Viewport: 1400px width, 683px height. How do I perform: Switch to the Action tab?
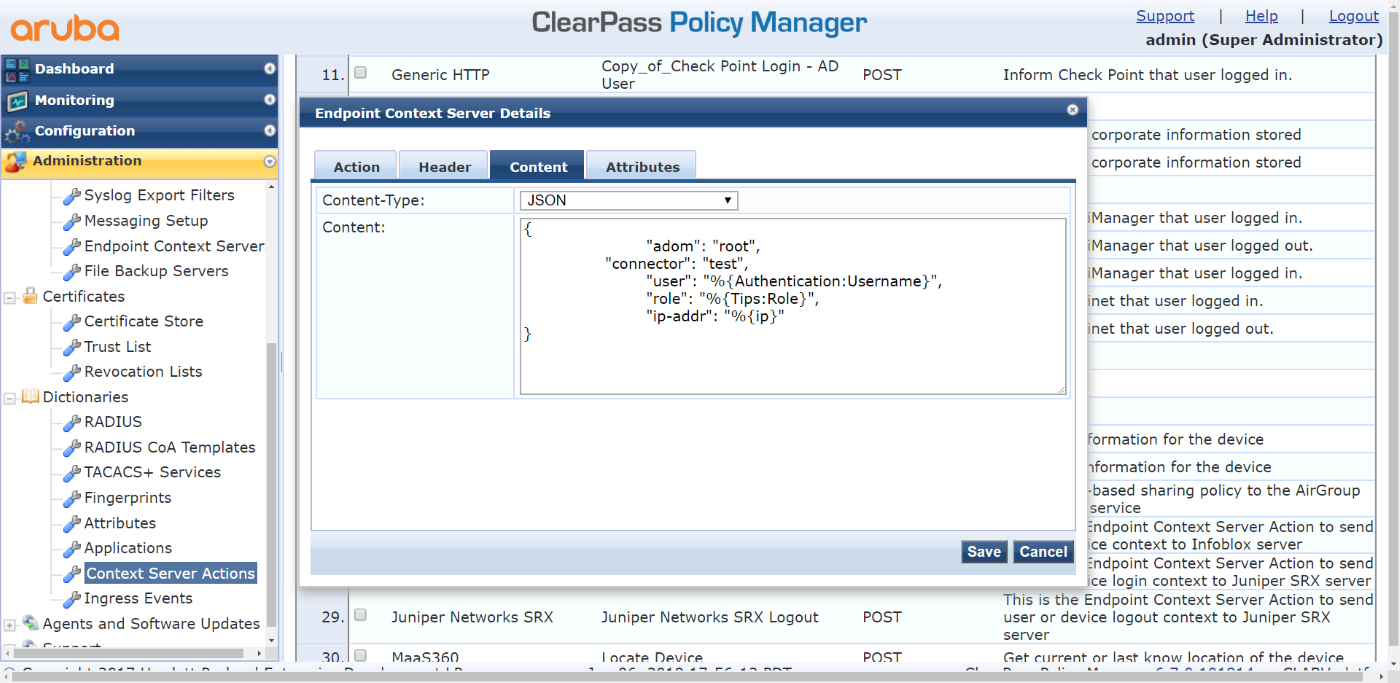(x=356, y=166)
